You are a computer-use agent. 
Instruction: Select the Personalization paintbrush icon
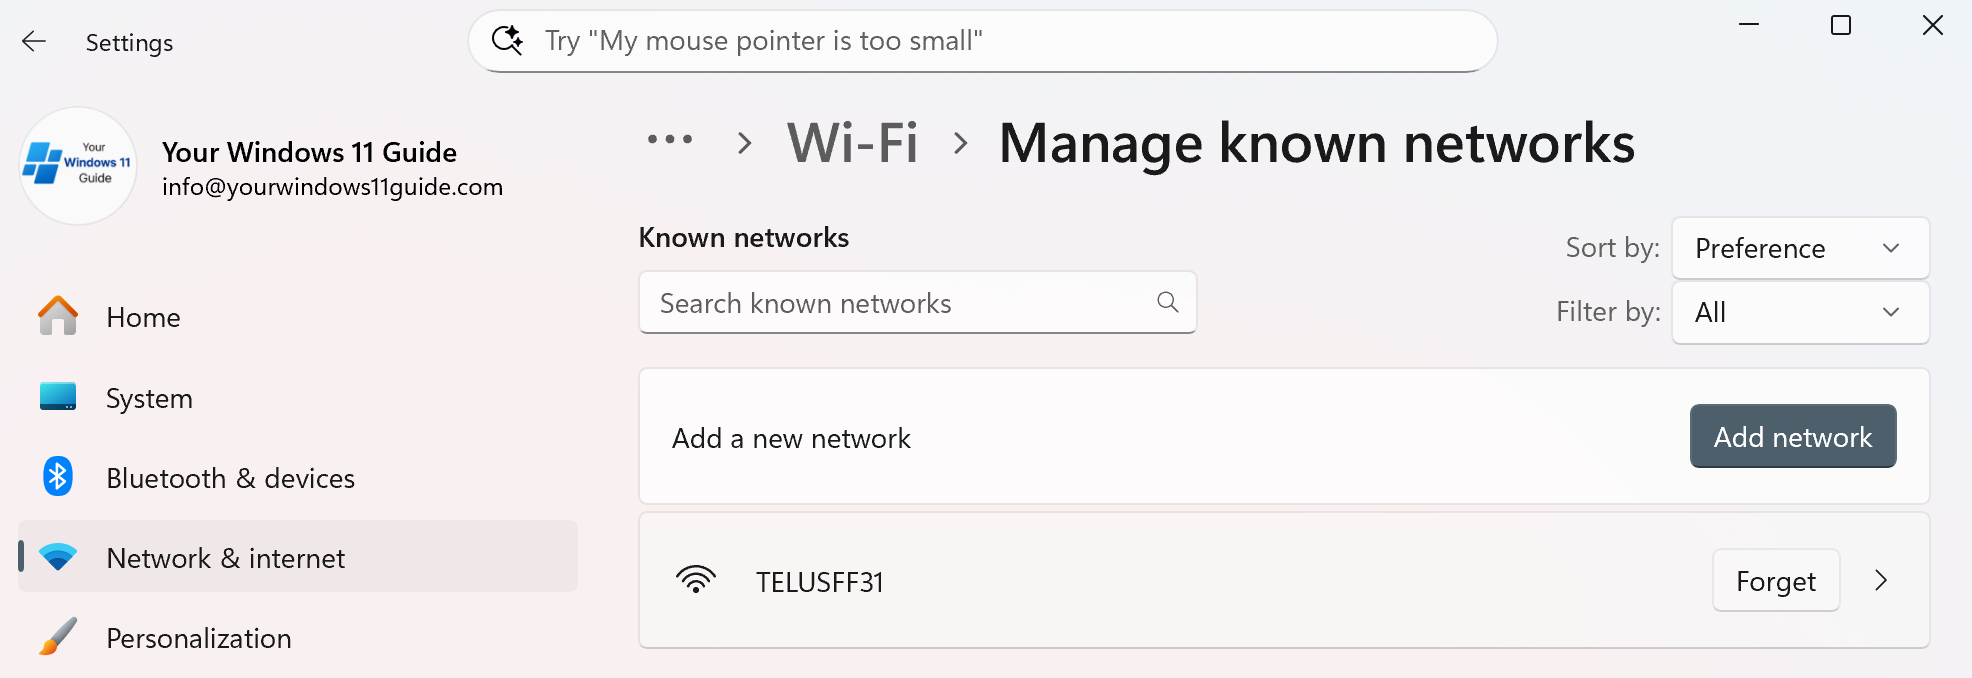pos(58,637)
